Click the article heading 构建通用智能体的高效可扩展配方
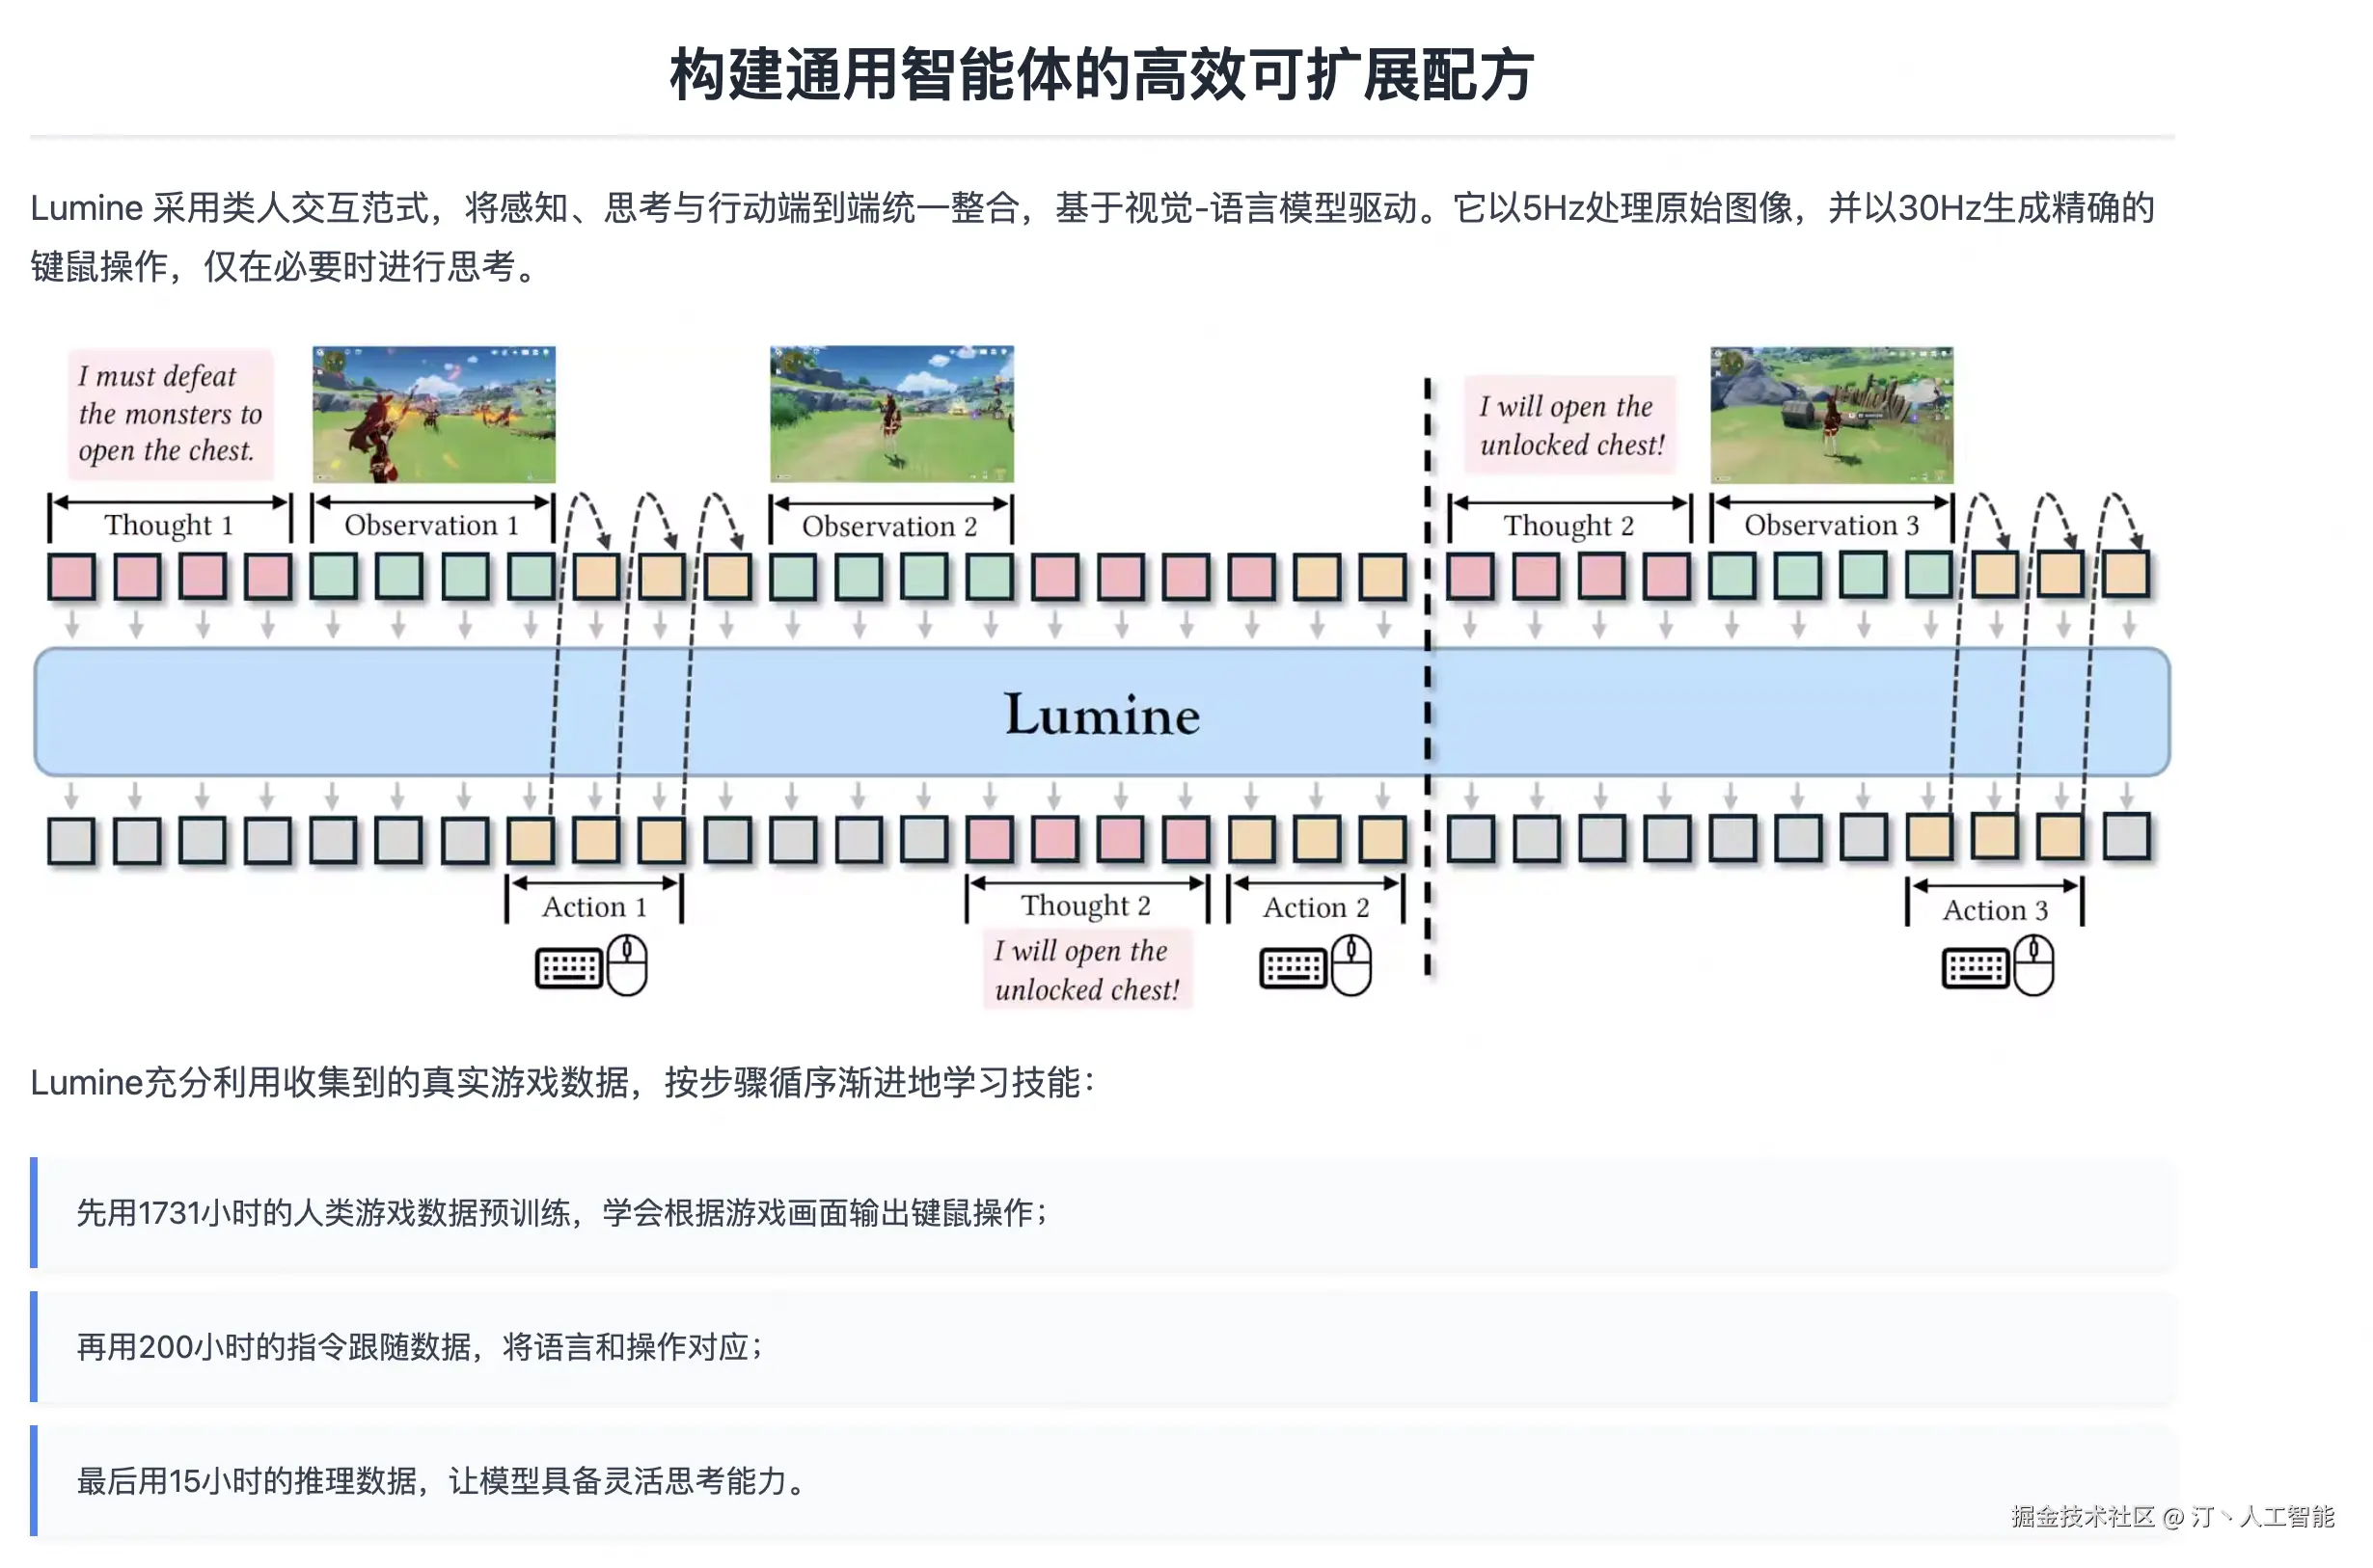 1100,74
